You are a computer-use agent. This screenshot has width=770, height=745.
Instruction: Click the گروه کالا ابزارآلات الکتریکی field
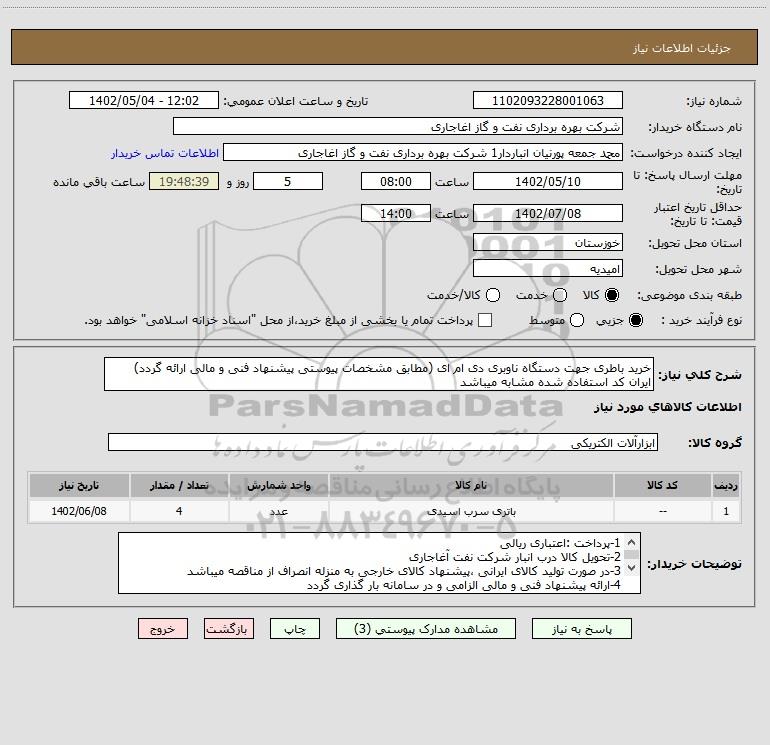pos(383,442)
